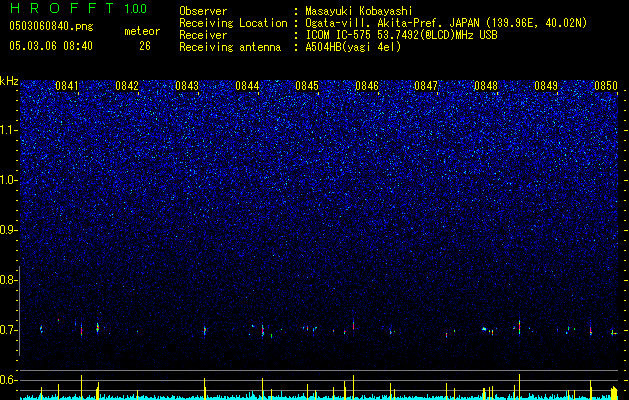Click the Receiving antenna label
Image resolution: width=629 pixels, height=400 pixels.
(x=230, y=47)
